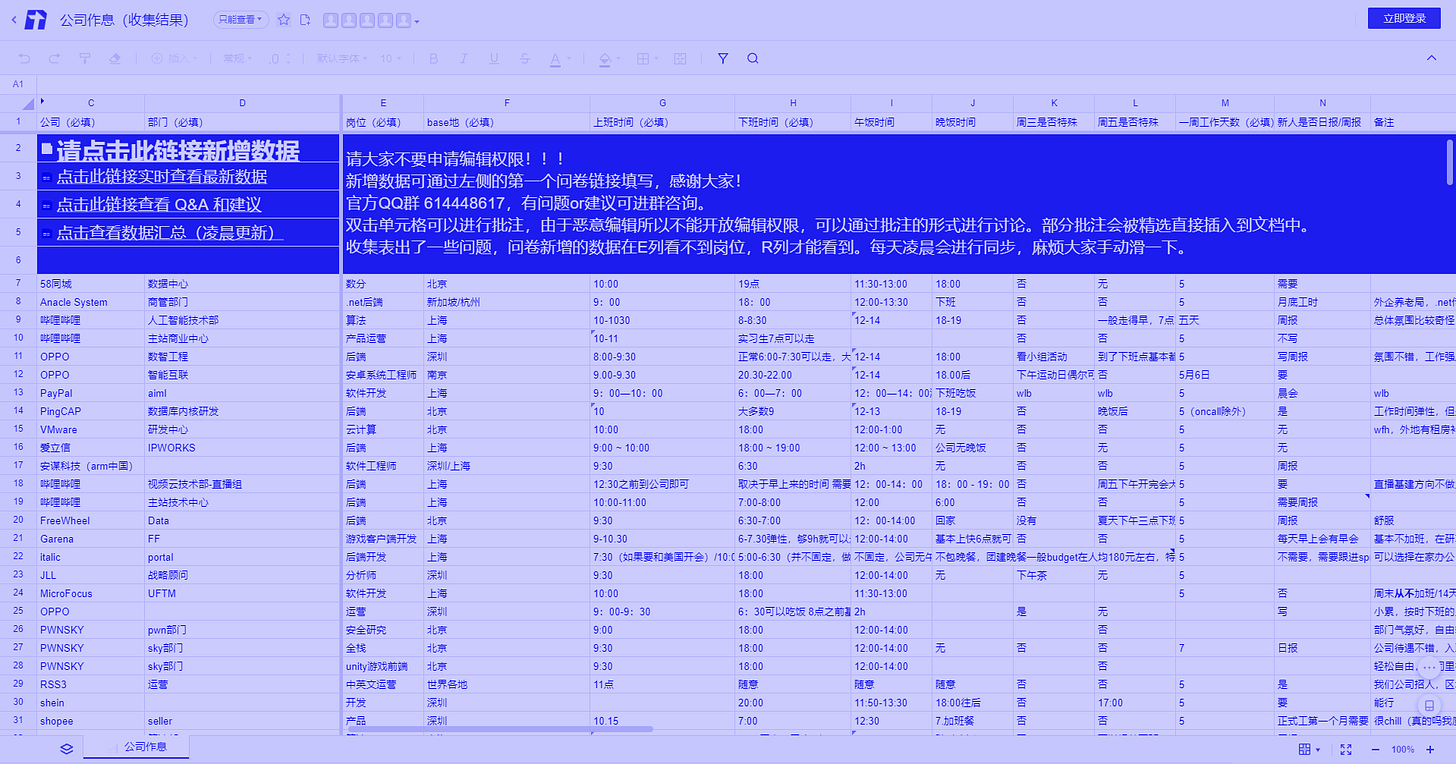The width and height of the screenshot is (1456, 764).
Task: Open the grid view mode dropdown in status bar
Action: click(x=1309, y=749)
